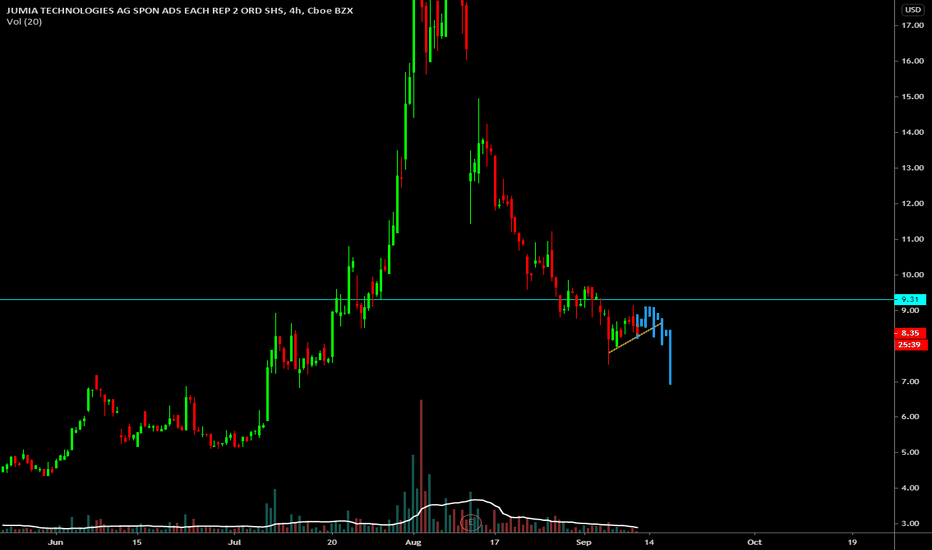Click the JUMIA TECHNOLOGIES chart title

tap(180, 11)
